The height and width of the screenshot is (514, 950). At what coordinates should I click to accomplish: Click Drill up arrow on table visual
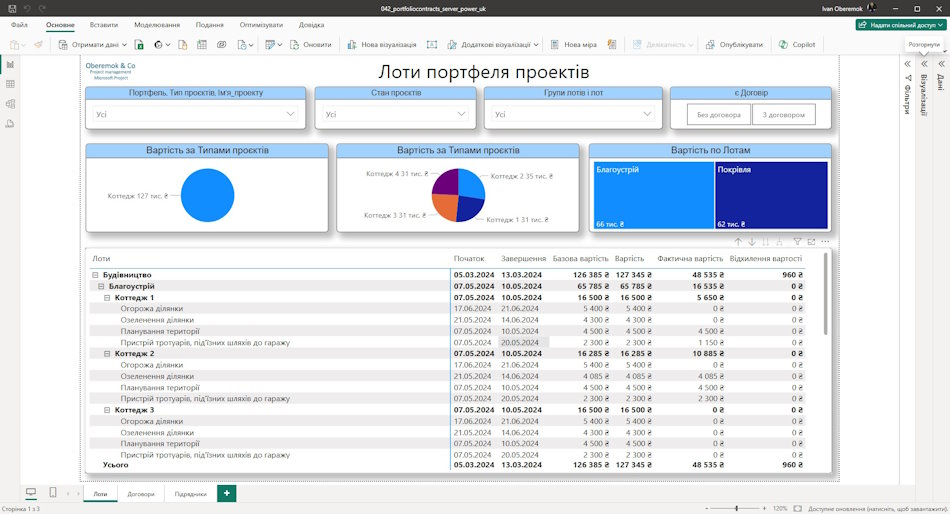point(738,242)
